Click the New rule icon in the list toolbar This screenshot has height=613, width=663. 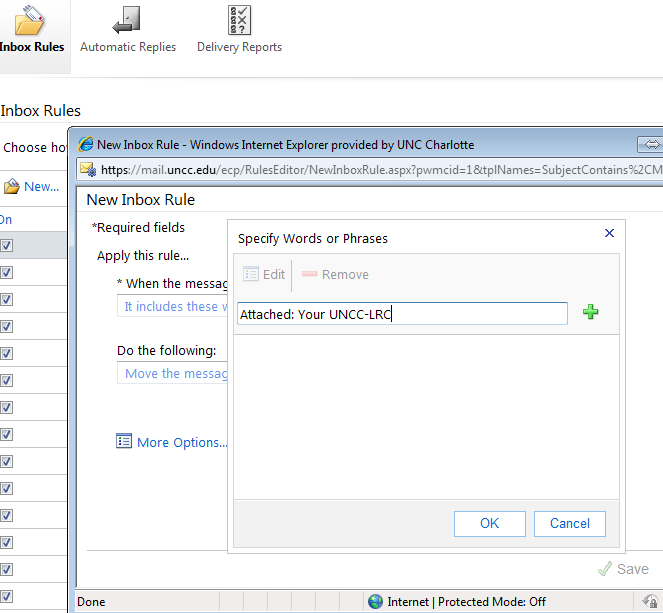(x=12, y=186)
